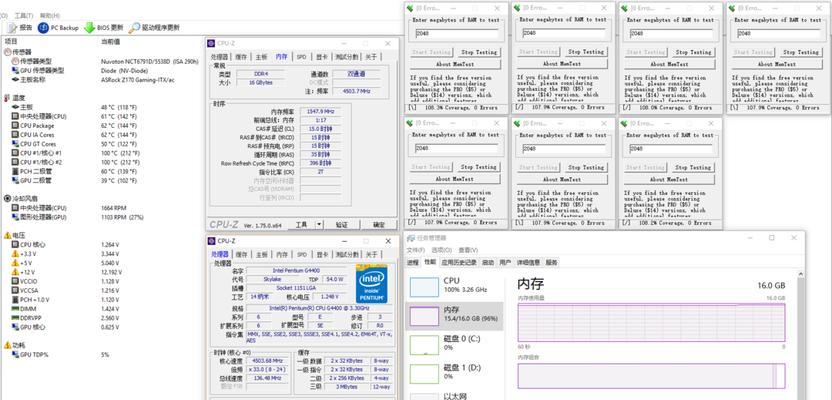Image resolution: width=832 pixels, height=400 pixels.
Task: Click the title icon of memory CPU-Z window
Action: pos(211,43)
